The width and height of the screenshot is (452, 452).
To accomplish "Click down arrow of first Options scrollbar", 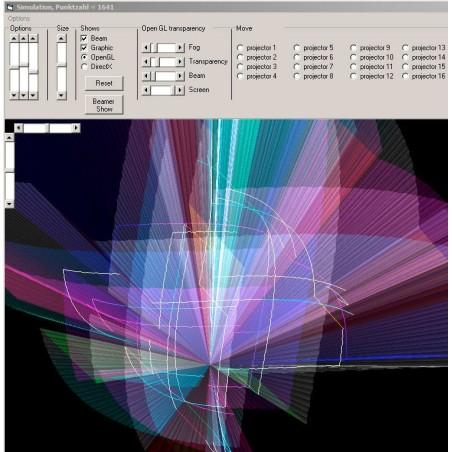I will (14, 95).
